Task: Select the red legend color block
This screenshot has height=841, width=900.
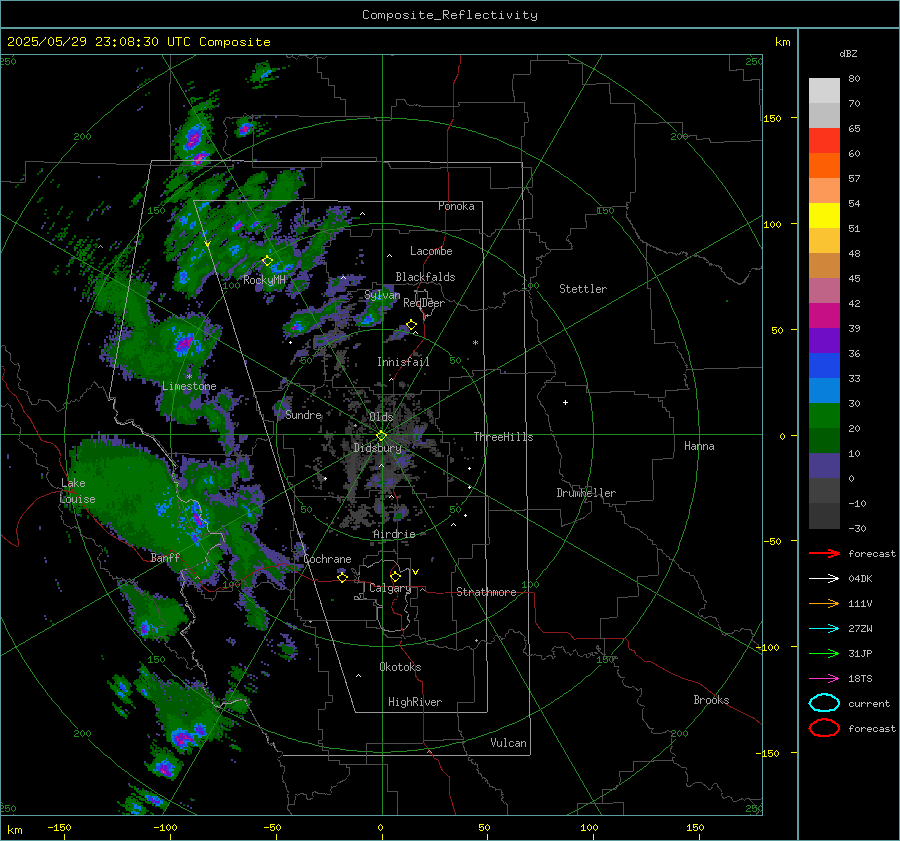Action: 824,141
